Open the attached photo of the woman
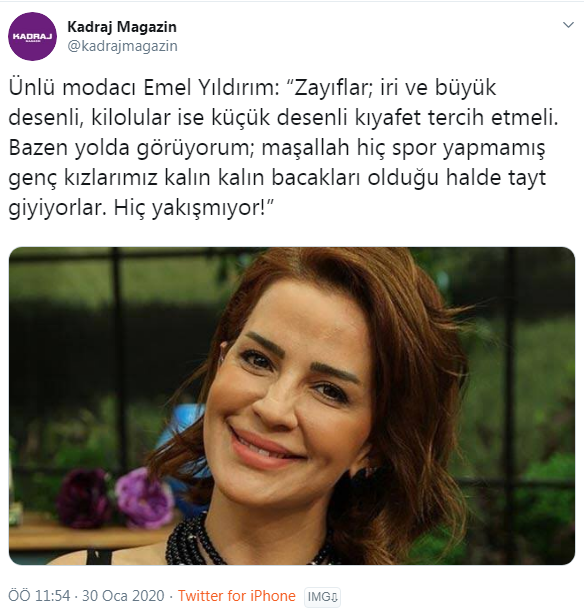Viewport: 584px width, 615px height. point(292,406)
